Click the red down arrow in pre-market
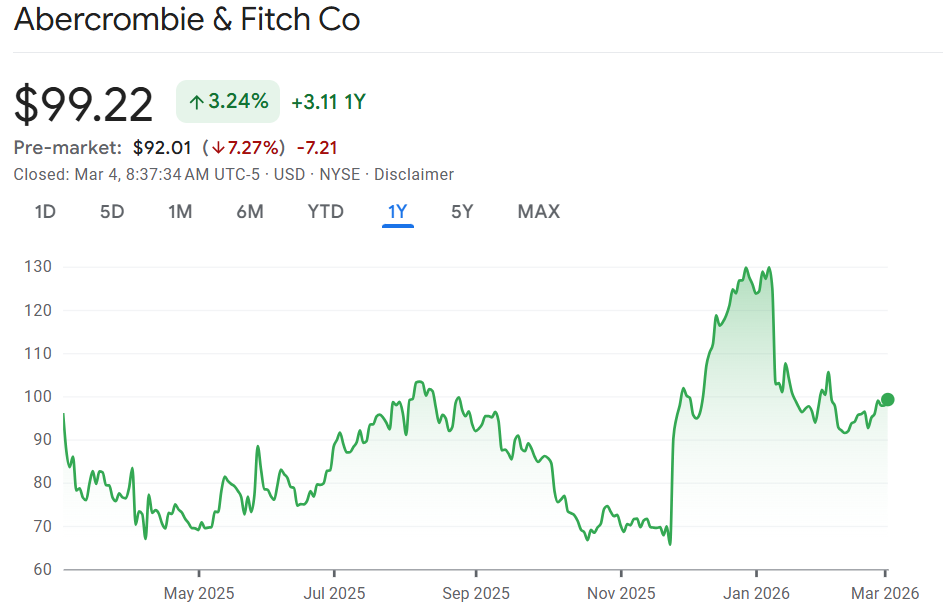The height and width of the screenshot is (616, 943). pos(217,148)
